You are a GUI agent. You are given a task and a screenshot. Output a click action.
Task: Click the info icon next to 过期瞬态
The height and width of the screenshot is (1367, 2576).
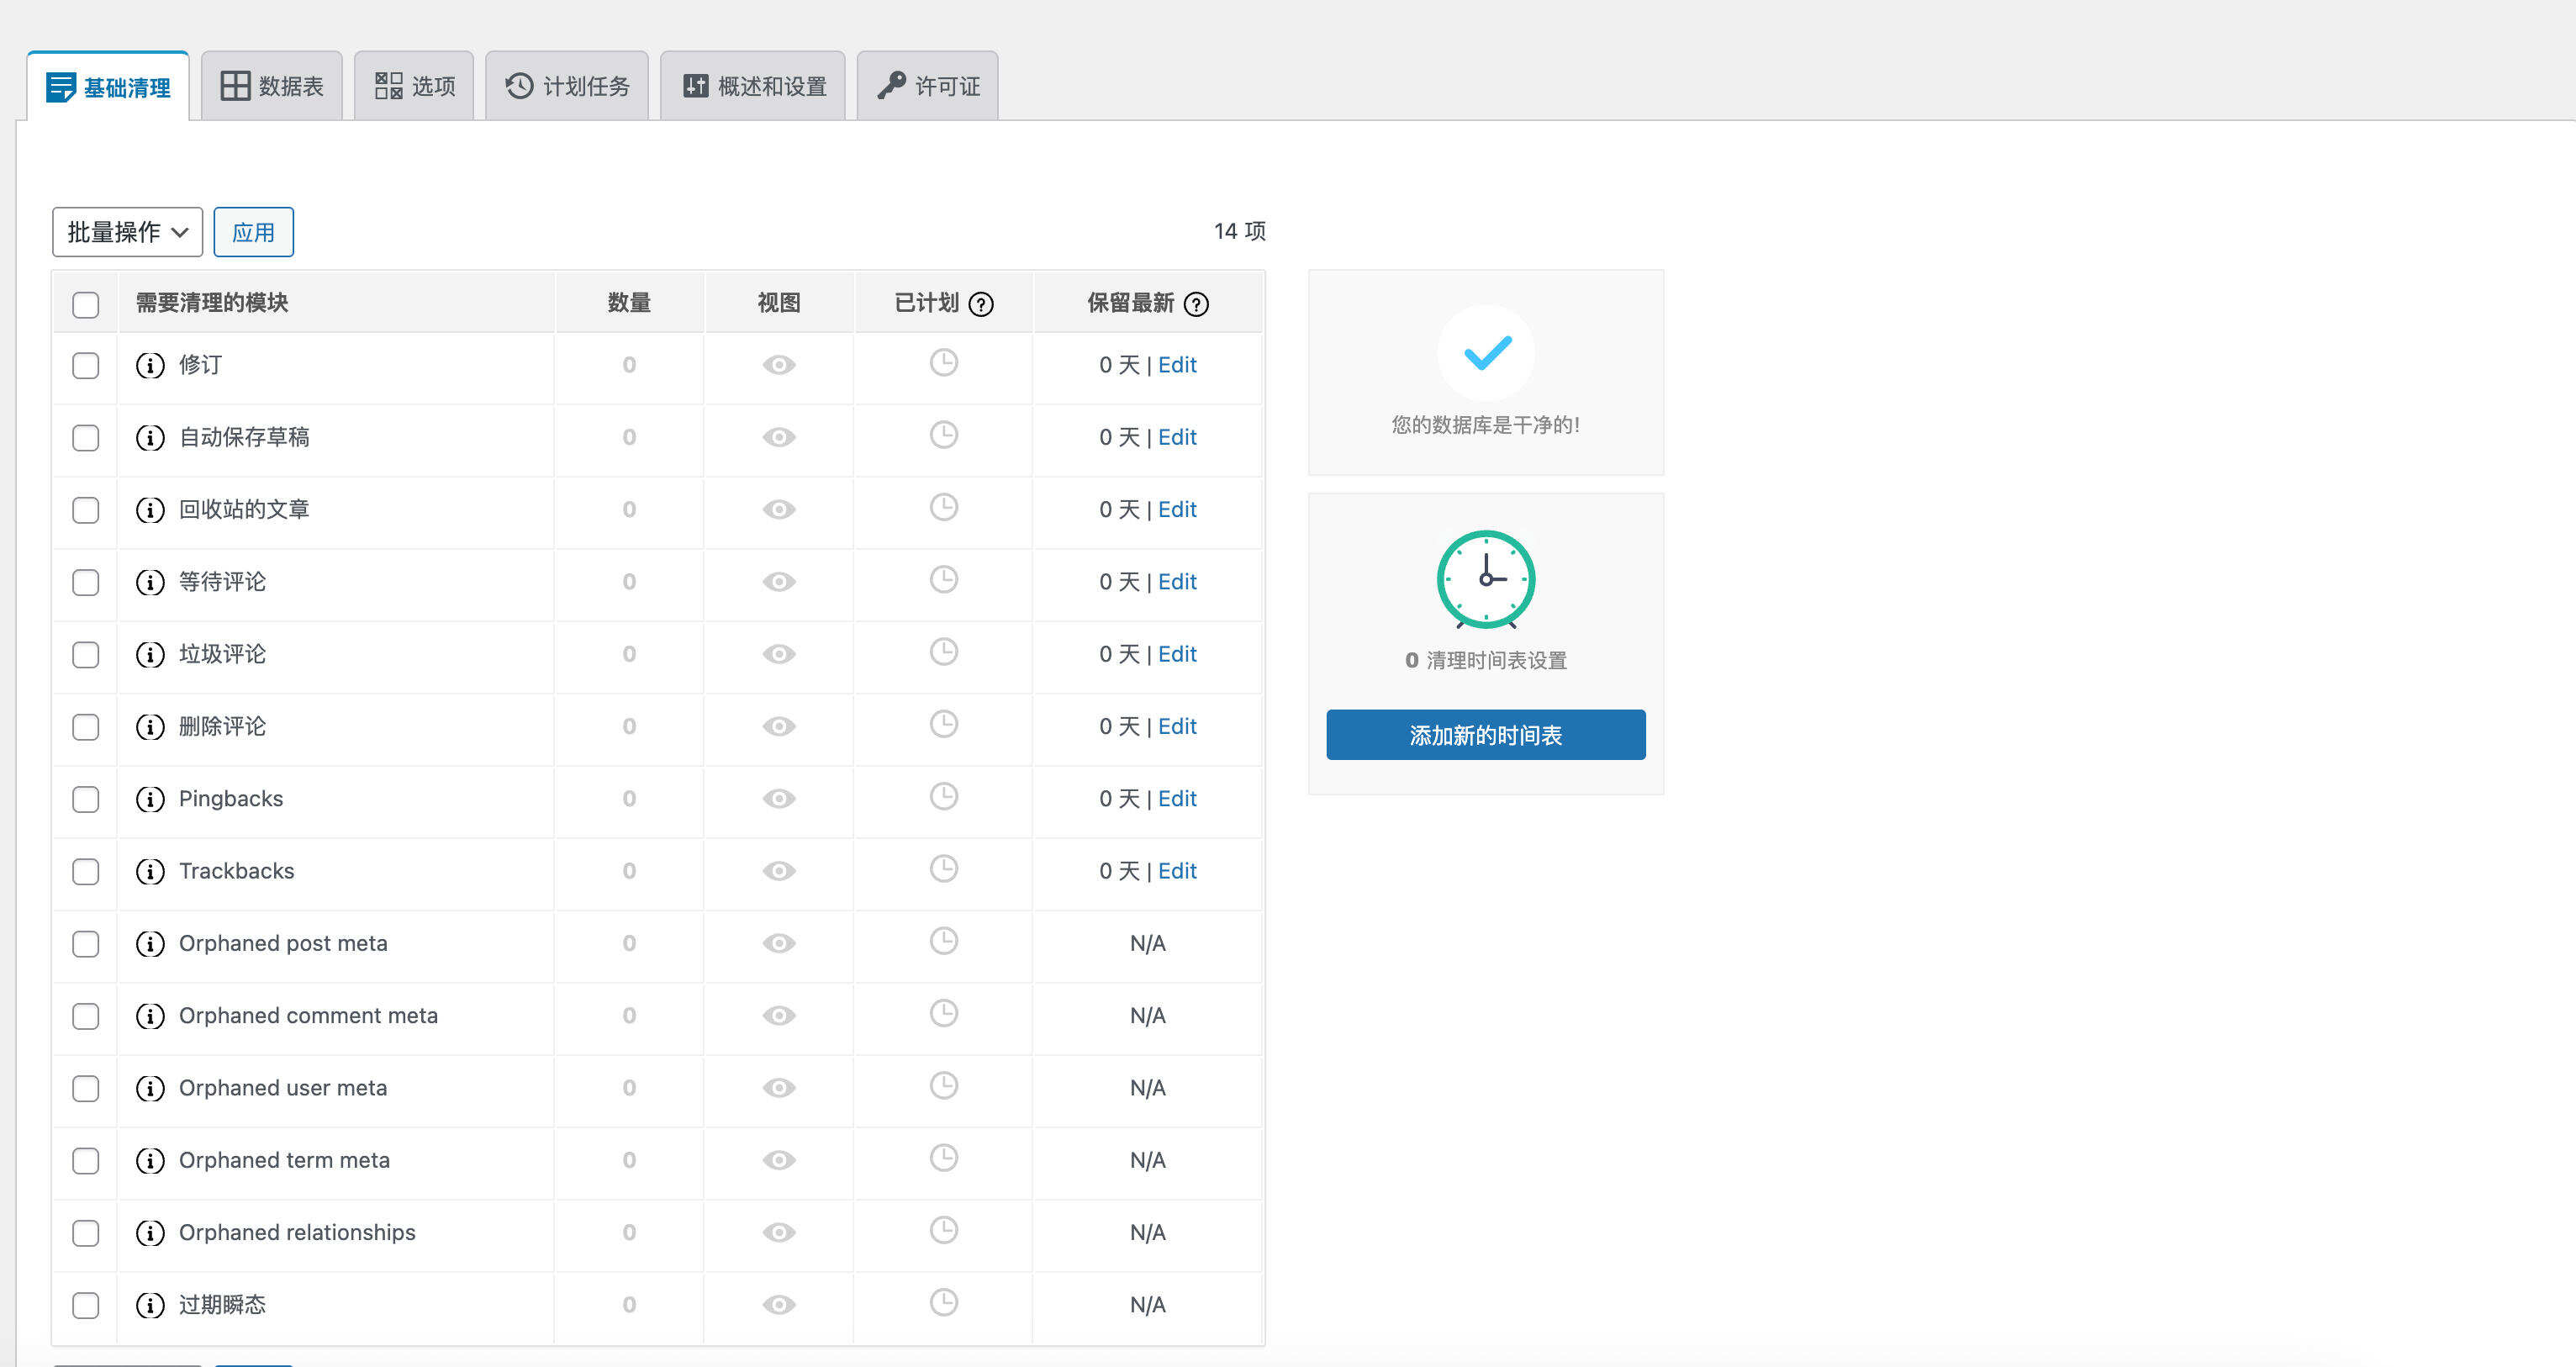[150, 1305]
